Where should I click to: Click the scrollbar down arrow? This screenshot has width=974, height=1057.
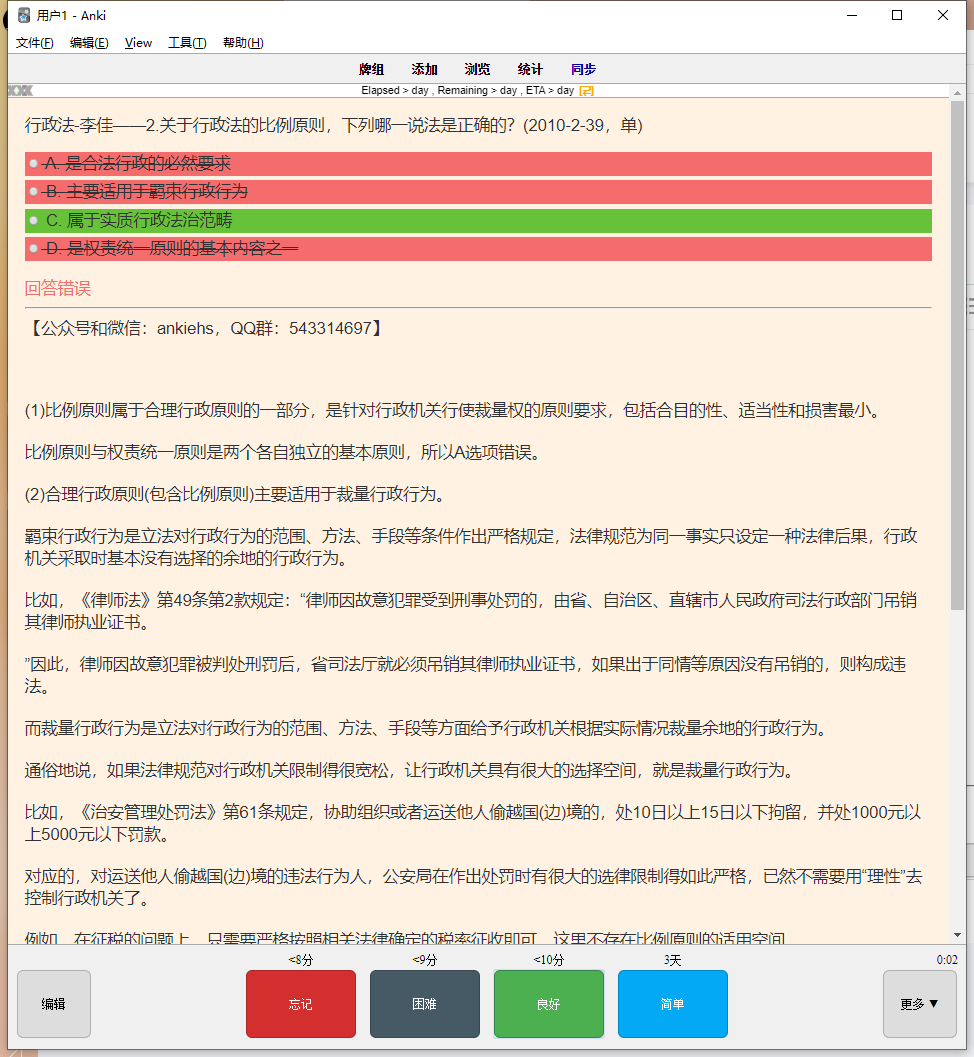[957, 936]
